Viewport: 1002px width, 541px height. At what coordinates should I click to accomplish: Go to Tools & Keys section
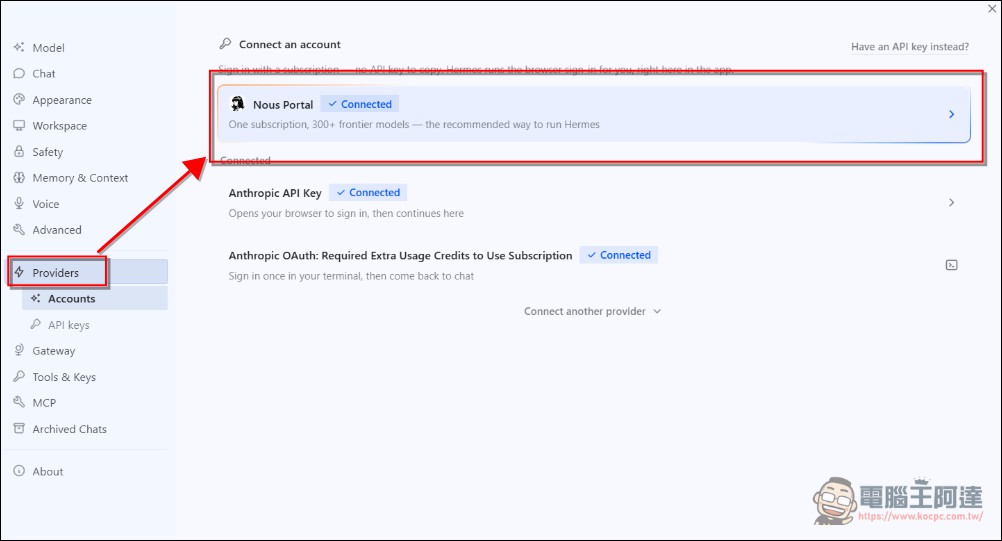[x=88, y=376]
